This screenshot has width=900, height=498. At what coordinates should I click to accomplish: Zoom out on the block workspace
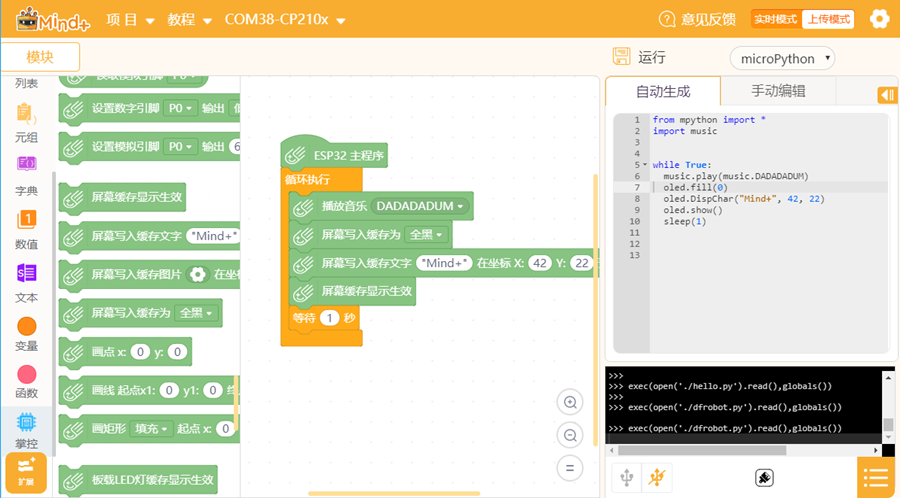[x=570, y=435]
